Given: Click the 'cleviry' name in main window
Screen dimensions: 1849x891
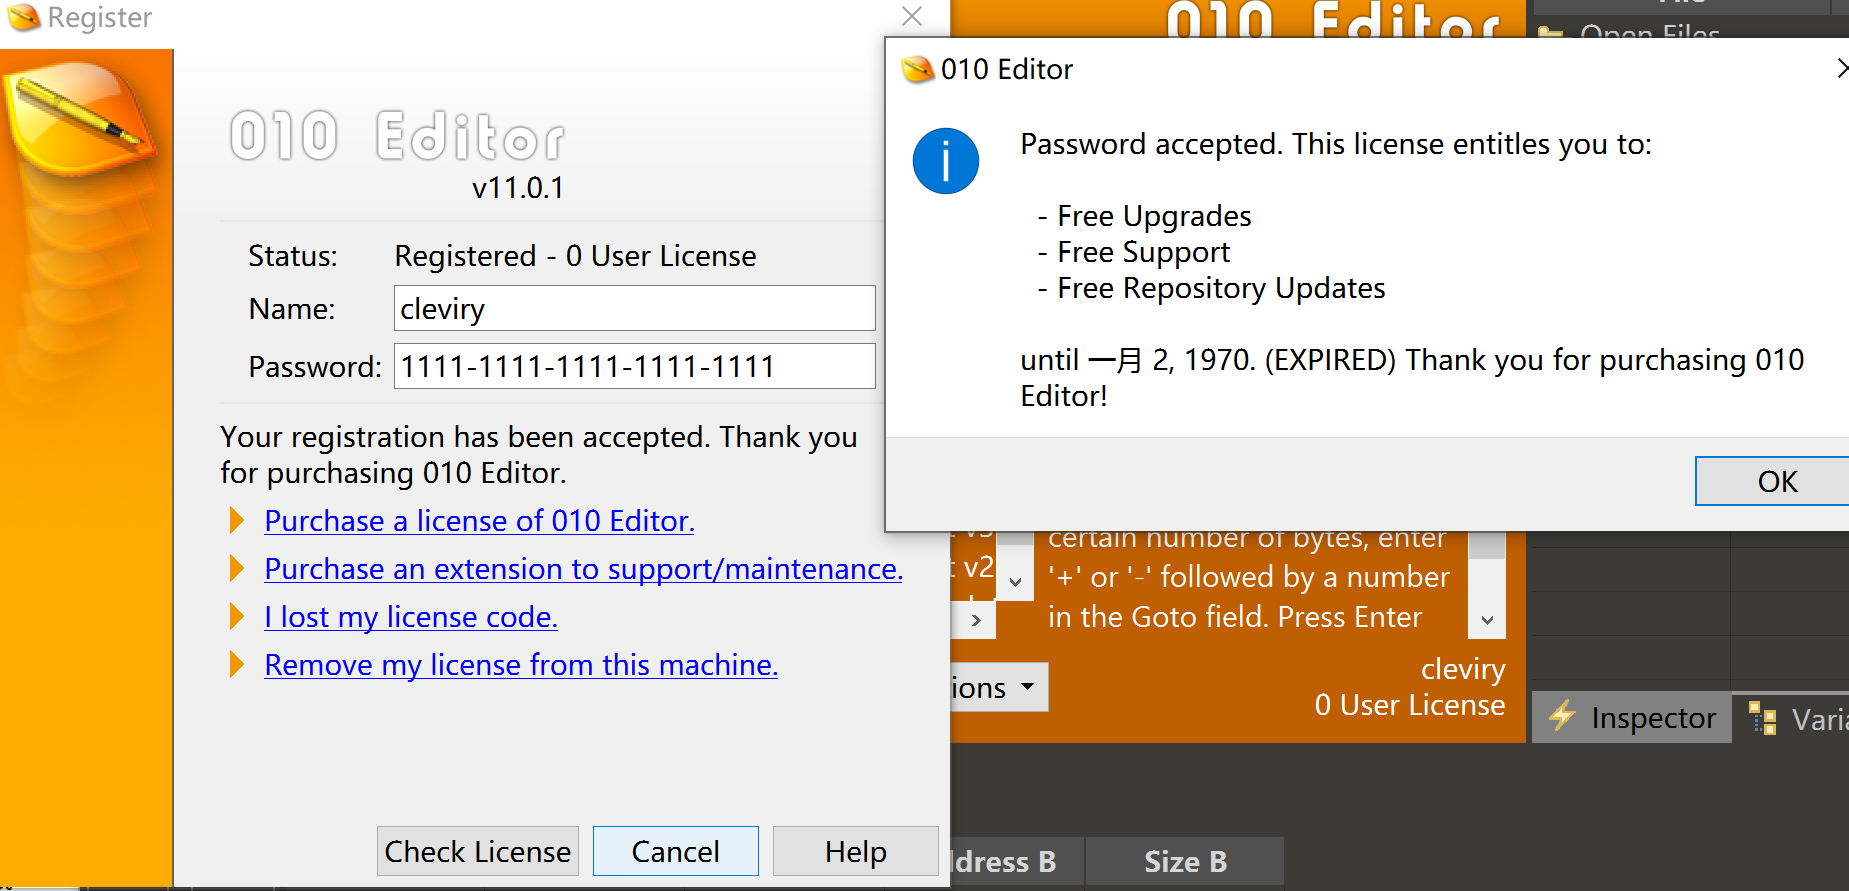Looking at the screenshot, I should coord(1463,669).
